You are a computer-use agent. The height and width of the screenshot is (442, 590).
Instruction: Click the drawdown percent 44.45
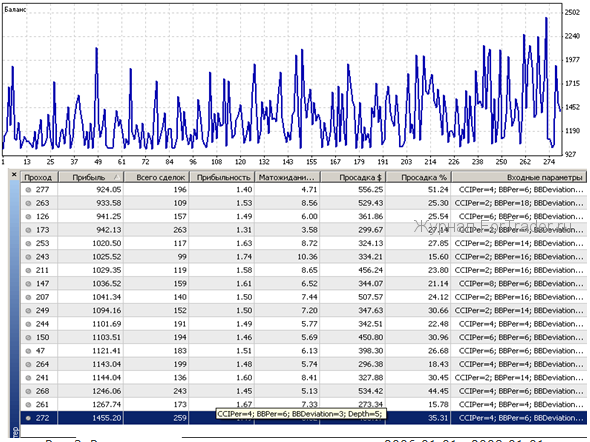coord(438,391)
